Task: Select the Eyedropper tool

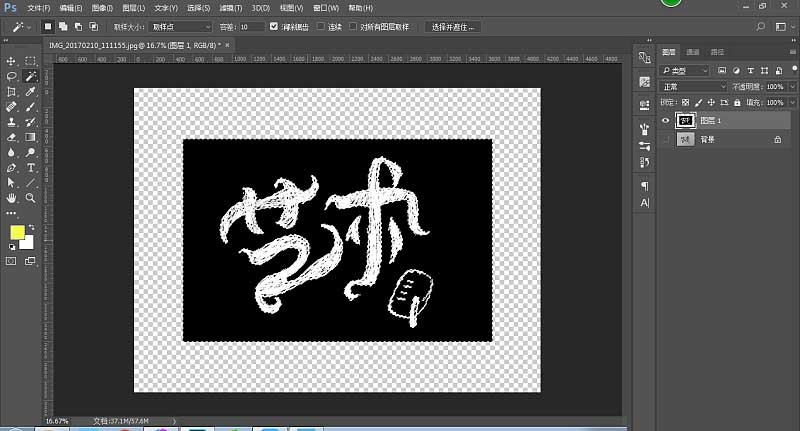Action: click(30, 92)
